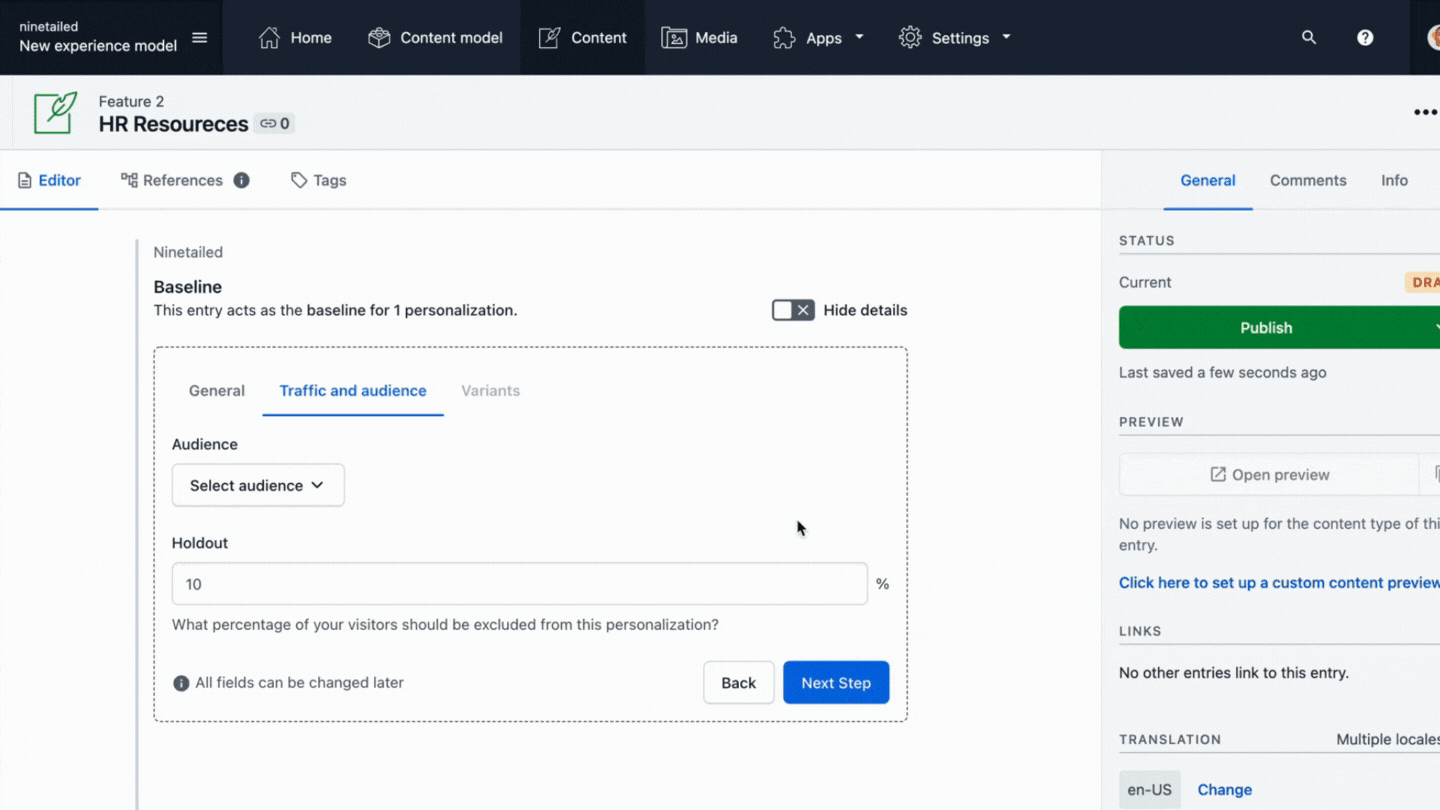This screenshot has height=810, width=1440.
Task: Click the Content model menu label
Action: point(451,38)
